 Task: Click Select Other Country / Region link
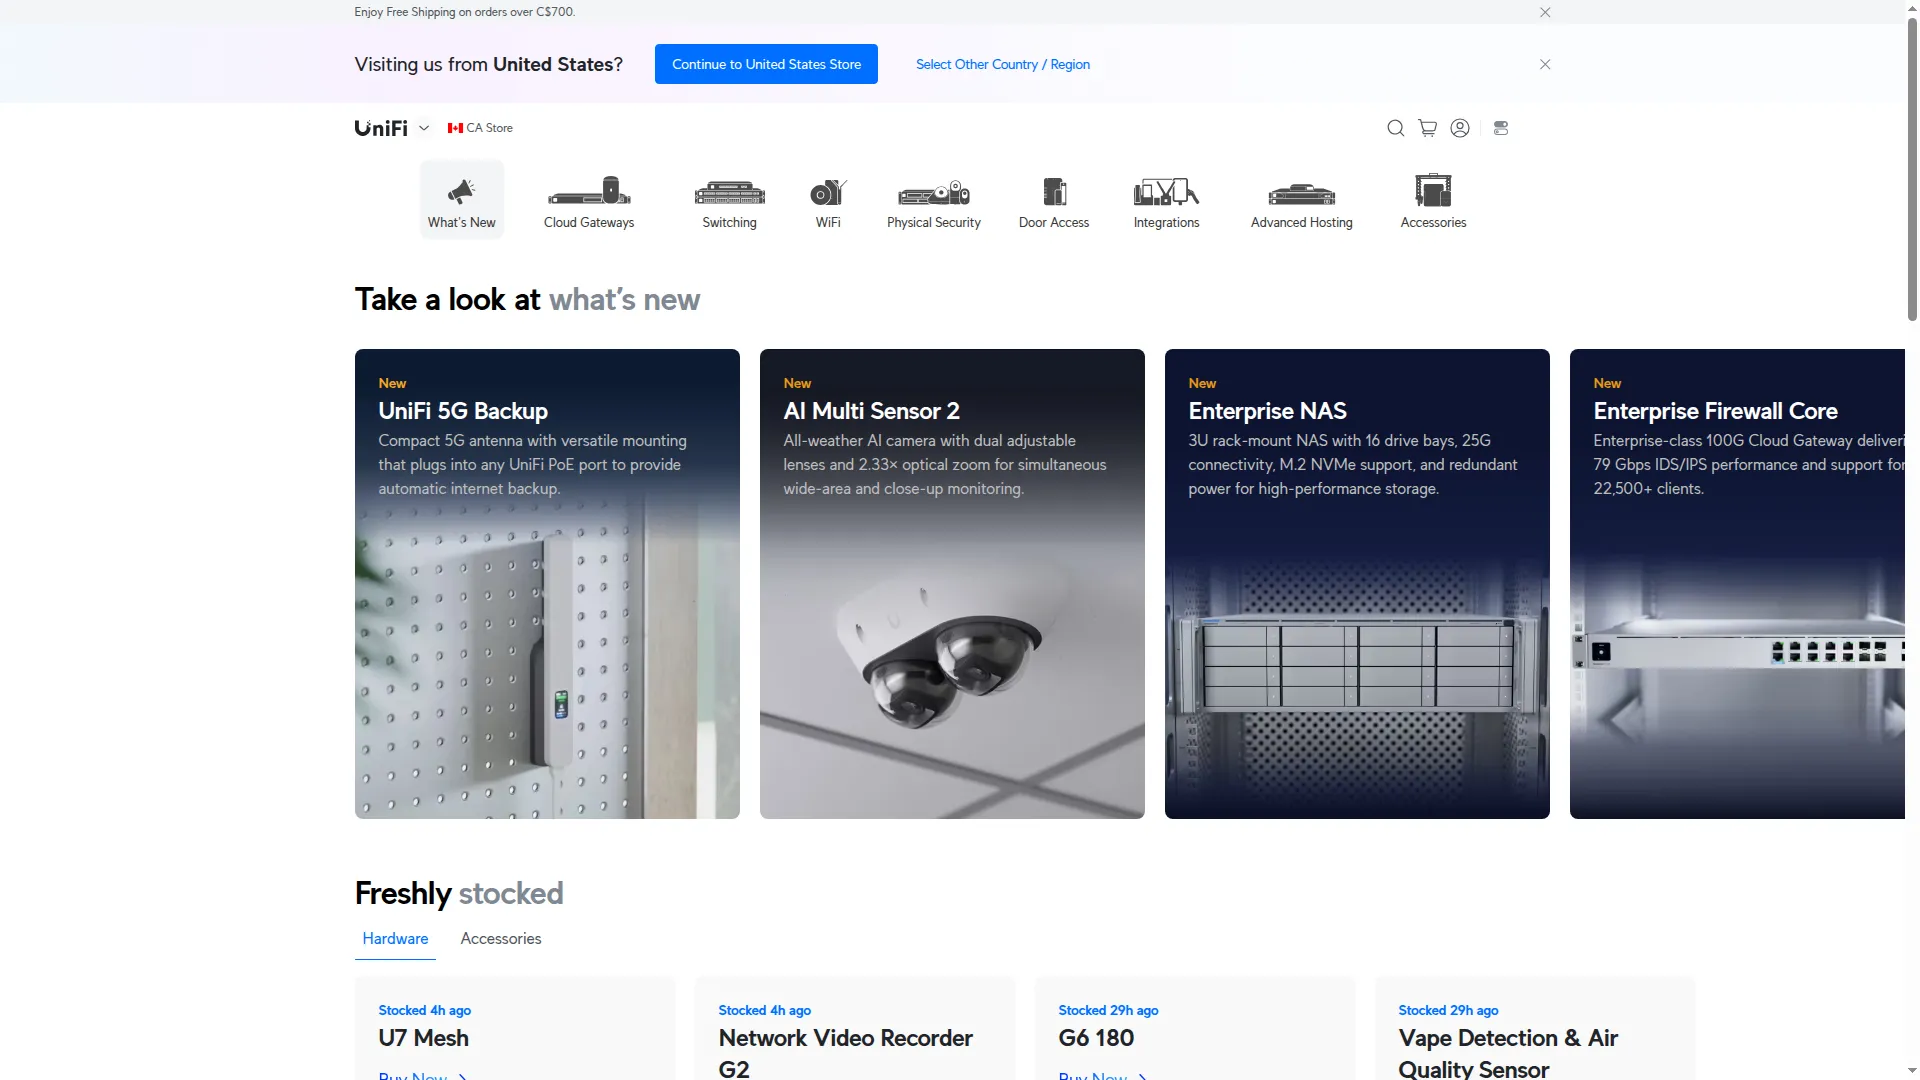[1003, 64]
